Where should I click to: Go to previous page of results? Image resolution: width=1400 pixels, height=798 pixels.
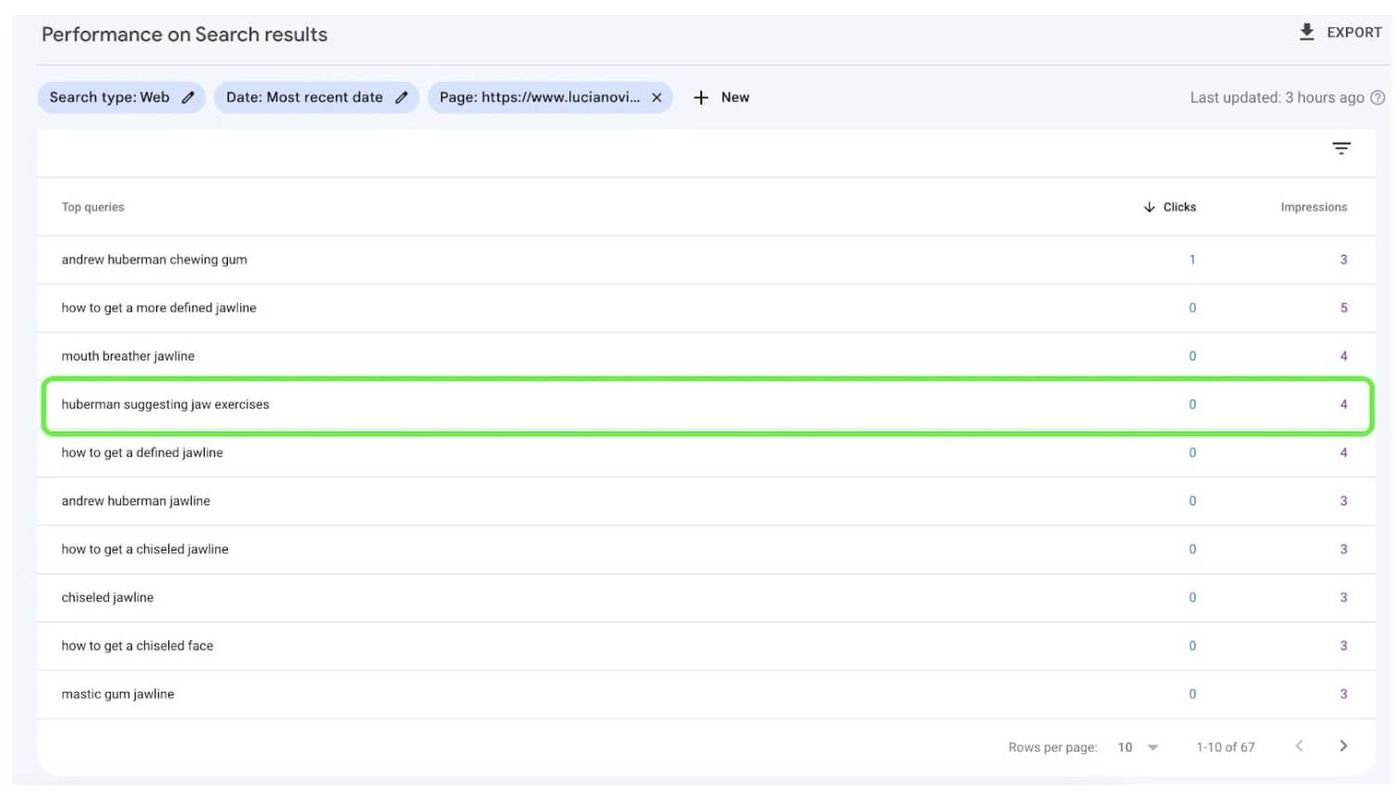1299,746
